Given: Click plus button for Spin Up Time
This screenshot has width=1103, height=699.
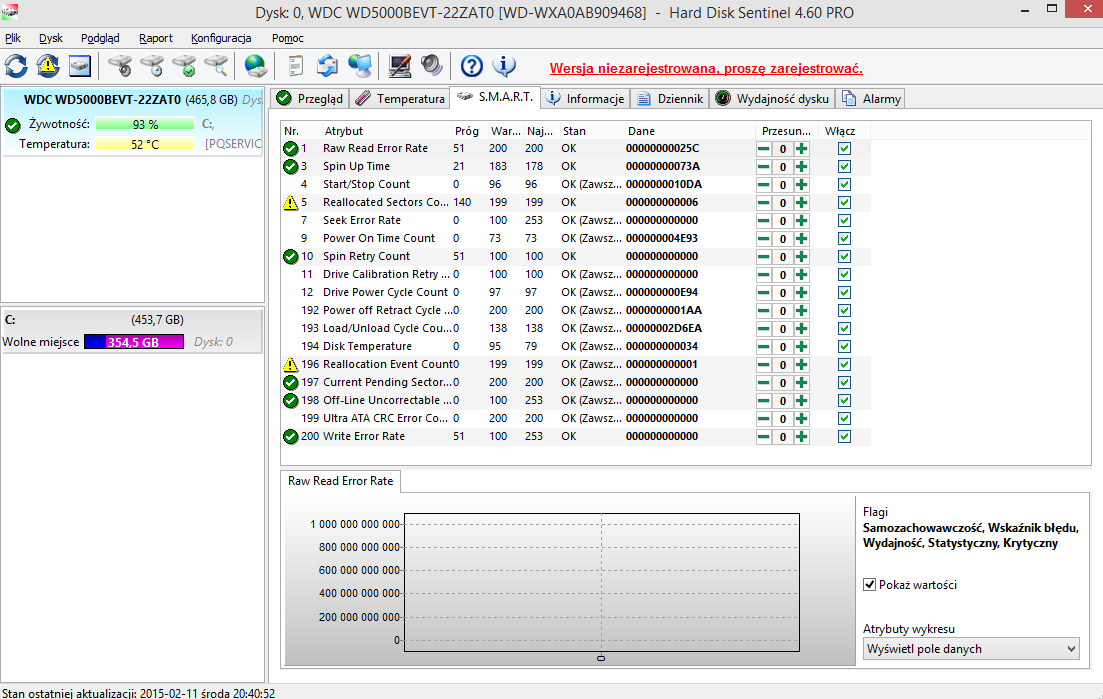Looking at the screenshot, I should coord(801,167).
